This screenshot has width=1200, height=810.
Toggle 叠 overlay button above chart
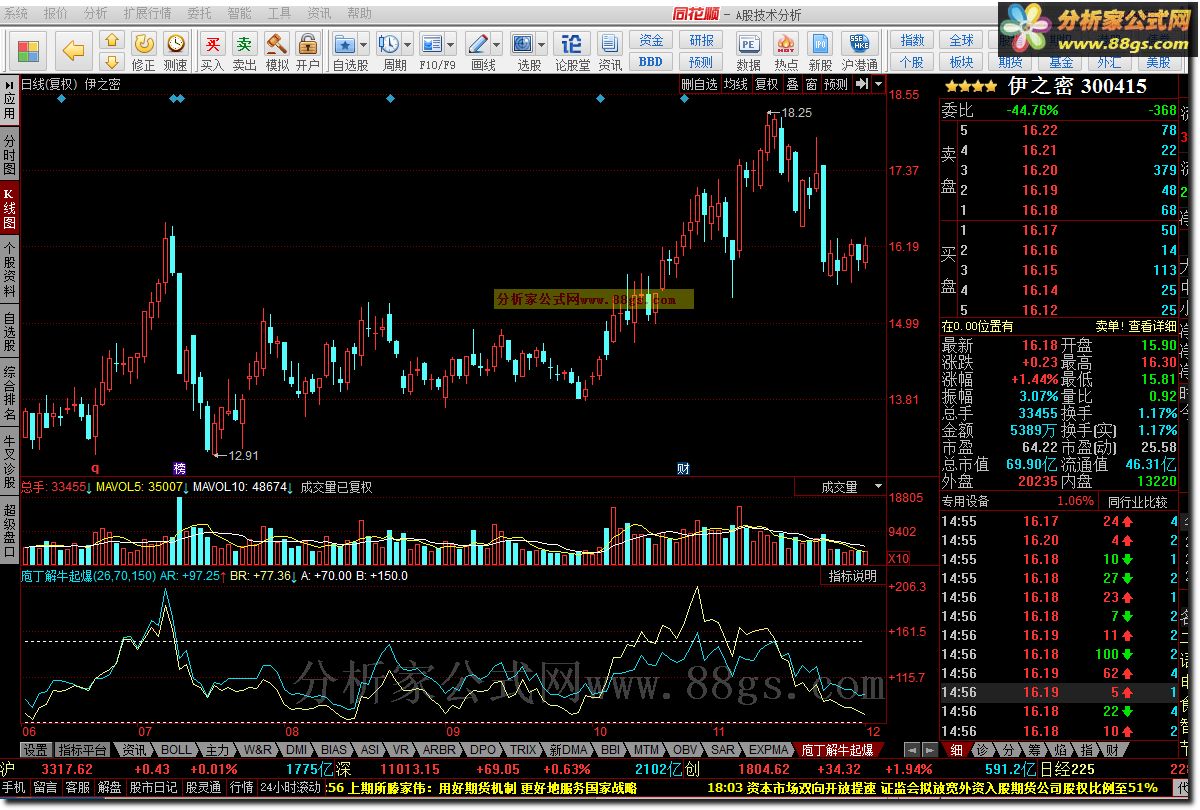[791, 85]
